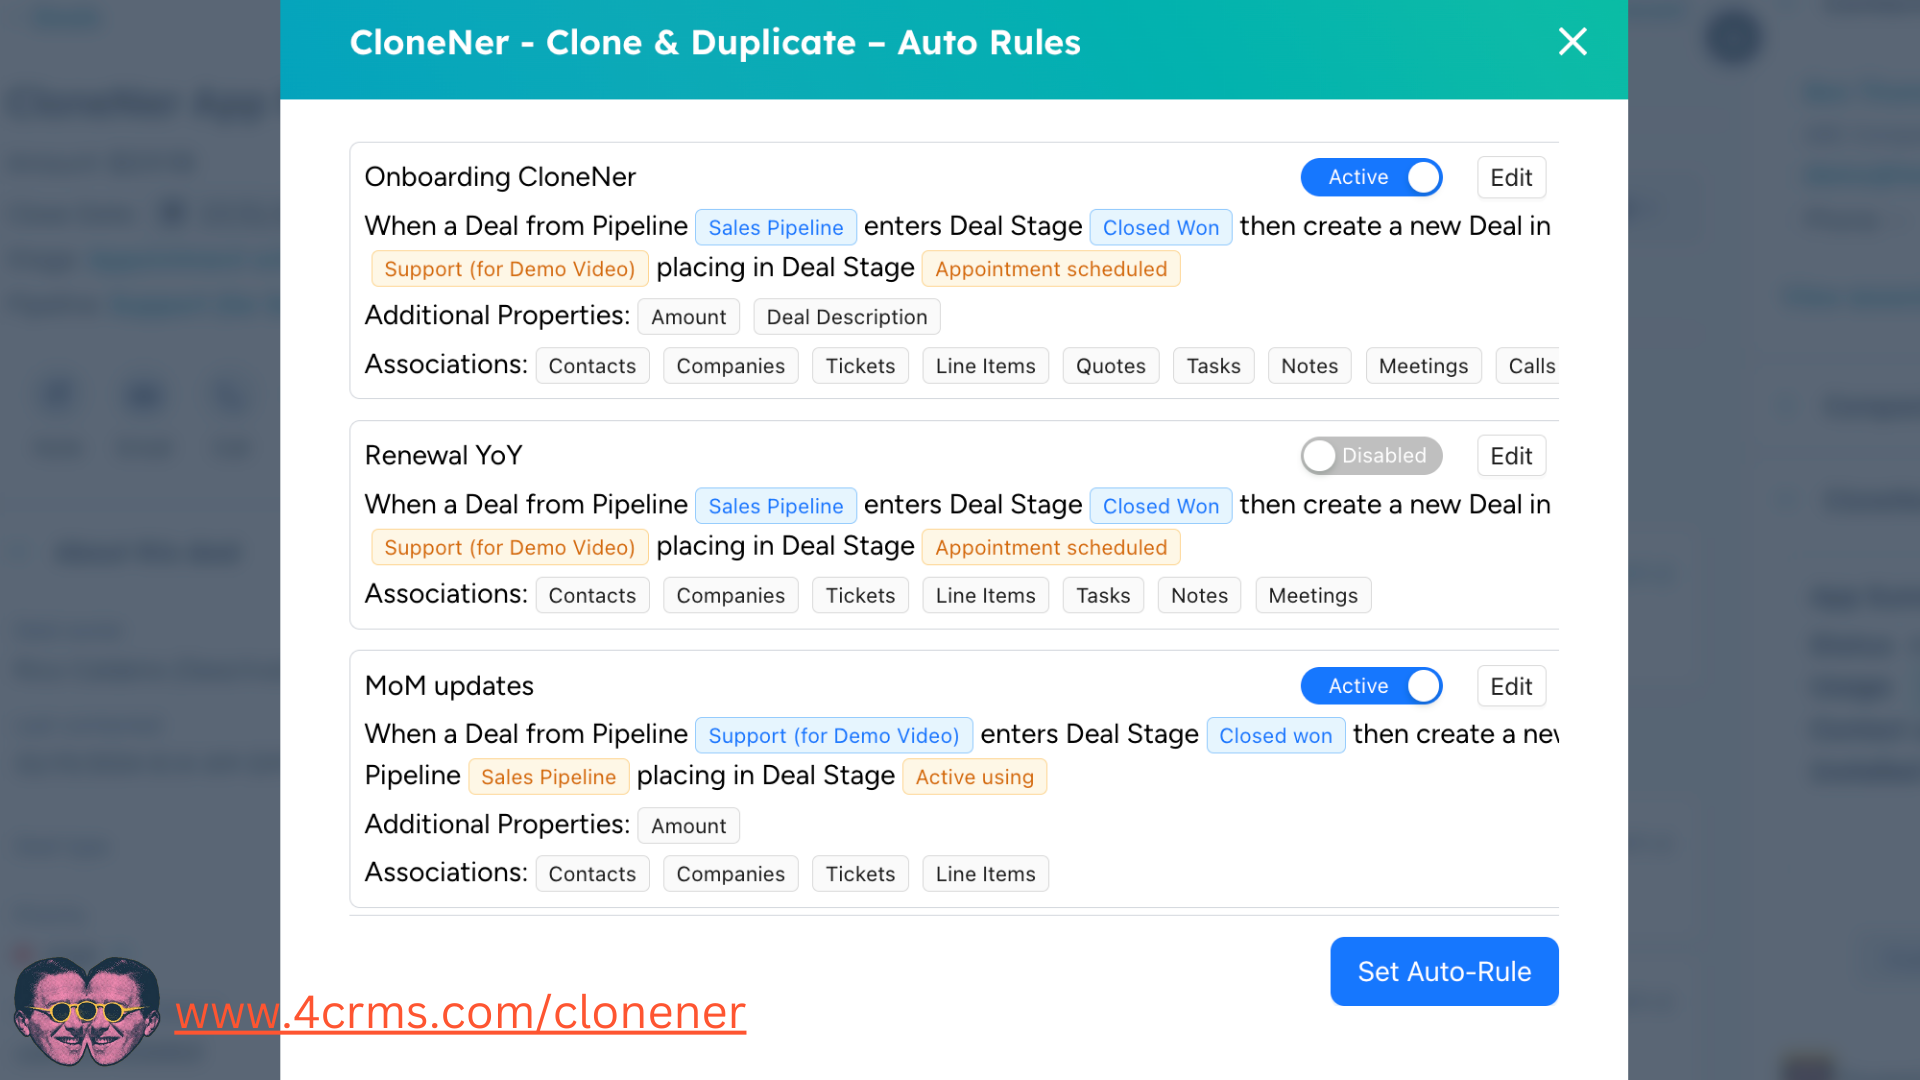Click Contacts association in Renewal YoY
1920x1080 pixels.
[x=592, y=596]
